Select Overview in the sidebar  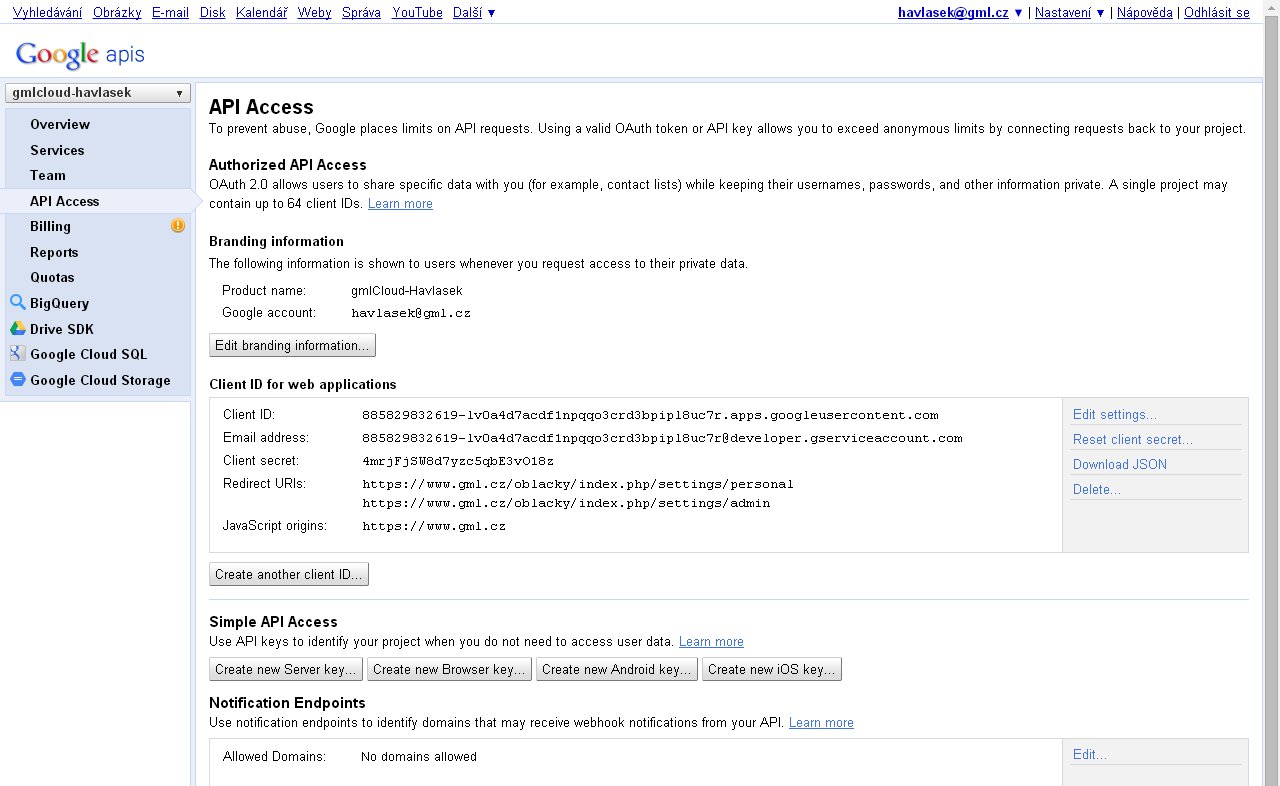pyautogui.click(x=60, y=124)
